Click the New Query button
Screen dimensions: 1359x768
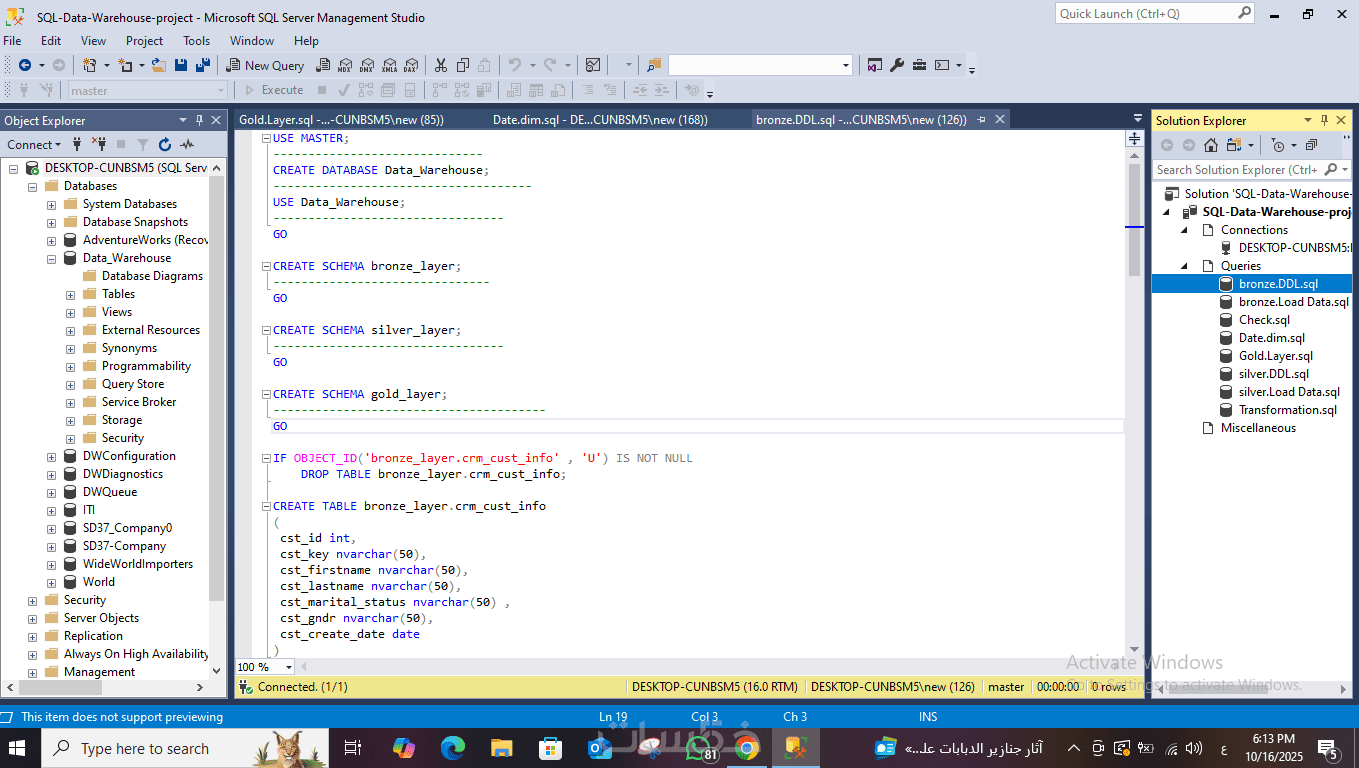[x=265, y=65]
